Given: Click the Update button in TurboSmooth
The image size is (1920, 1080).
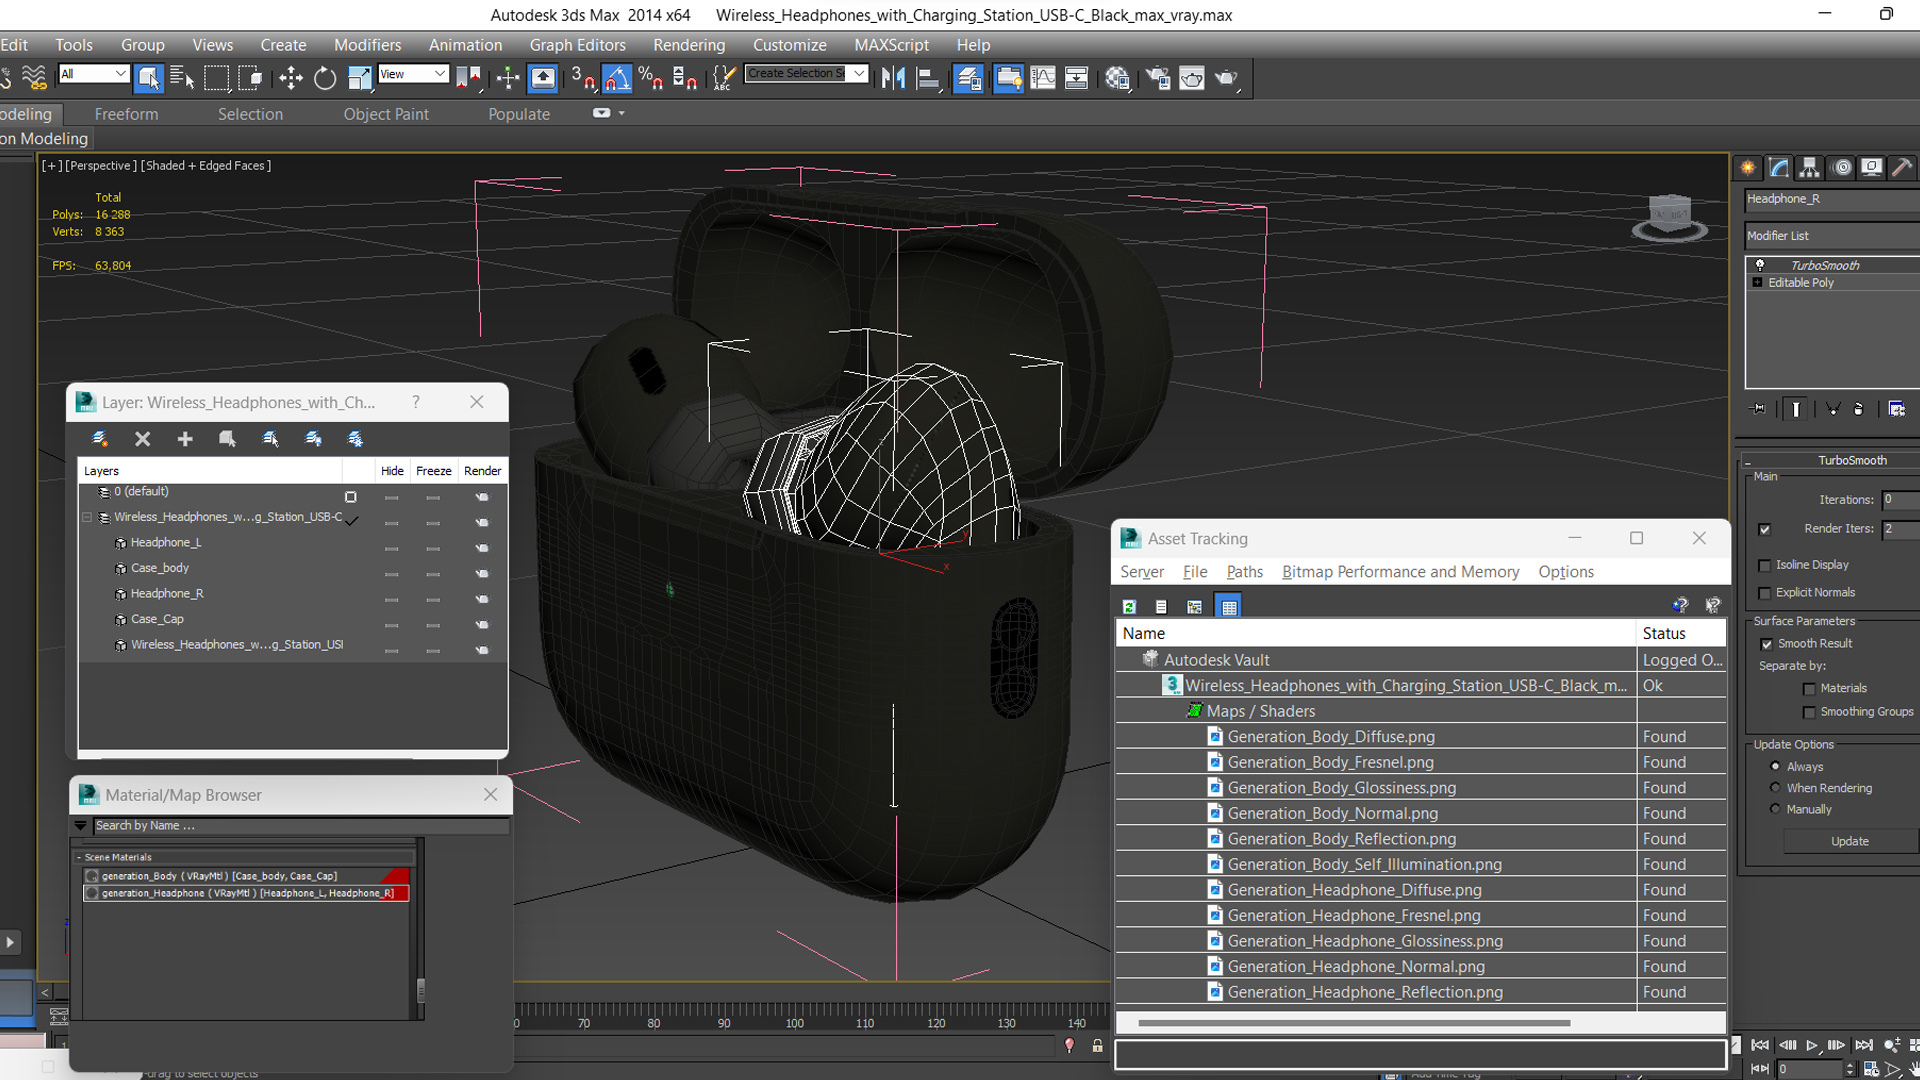Looking at the screenshot, I should tap(1849, 841).
